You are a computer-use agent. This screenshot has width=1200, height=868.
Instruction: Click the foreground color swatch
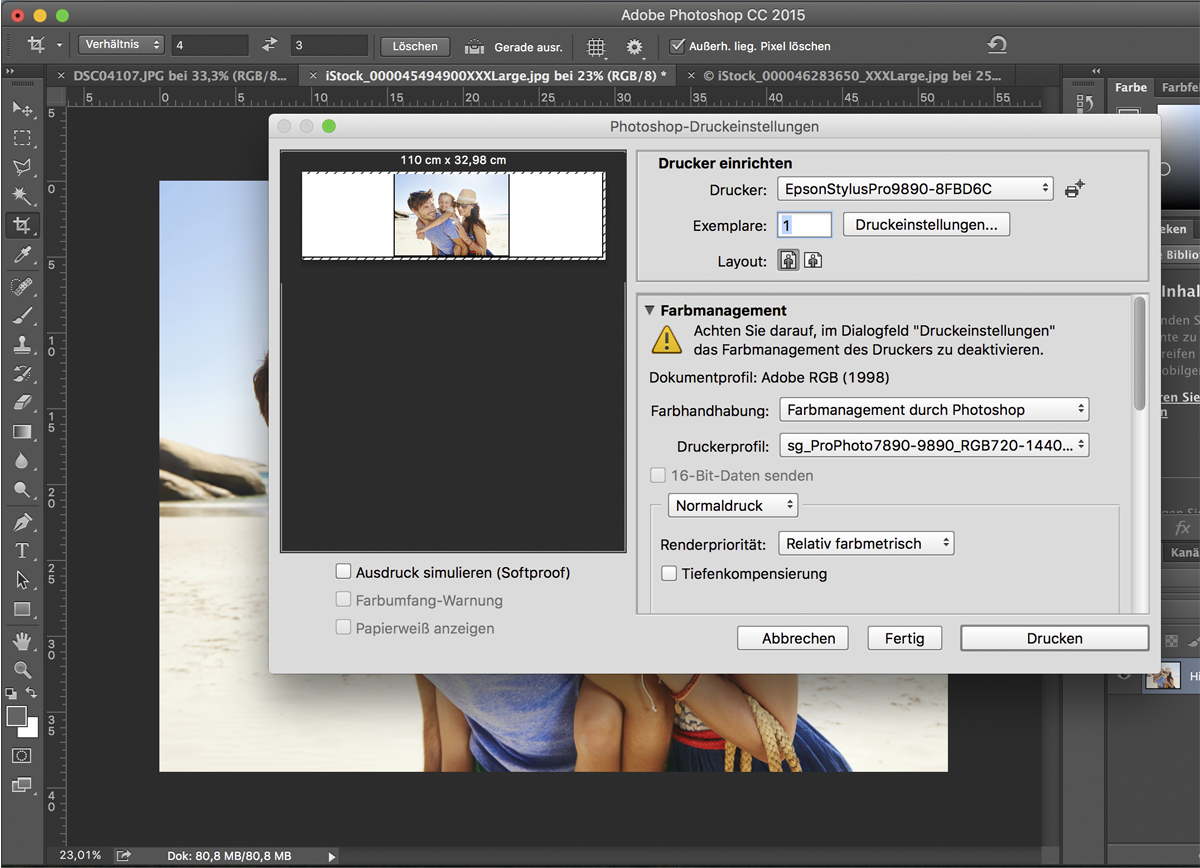[x=16, y=716]
